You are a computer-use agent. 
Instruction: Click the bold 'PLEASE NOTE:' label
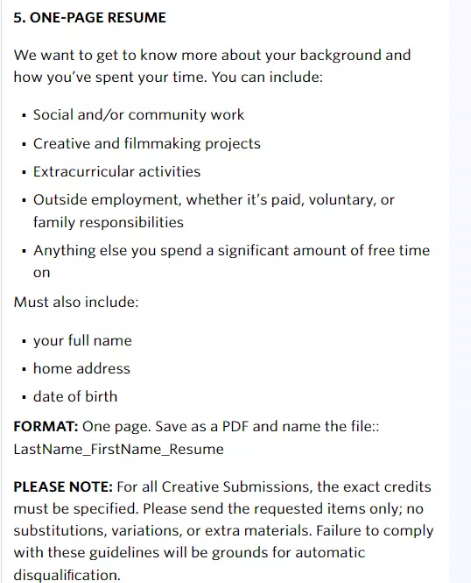pyautogui.click(x=63, y=487)
